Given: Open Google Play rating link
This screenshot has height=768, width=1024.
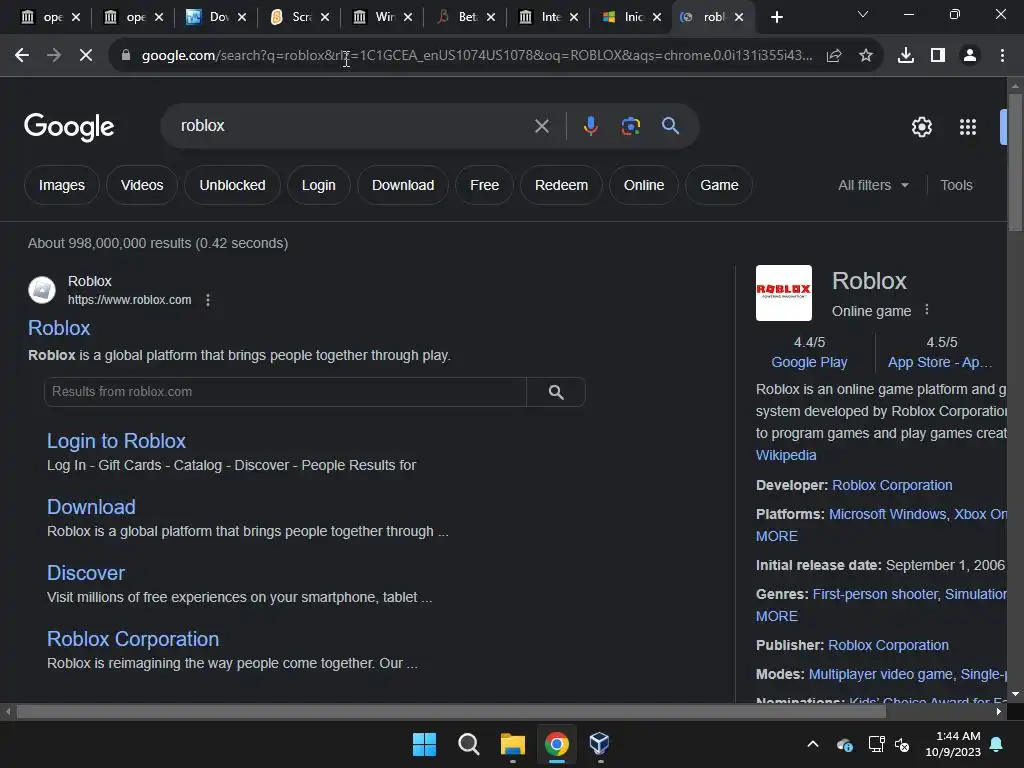Looking at the screenshot, I should [809, 362].
